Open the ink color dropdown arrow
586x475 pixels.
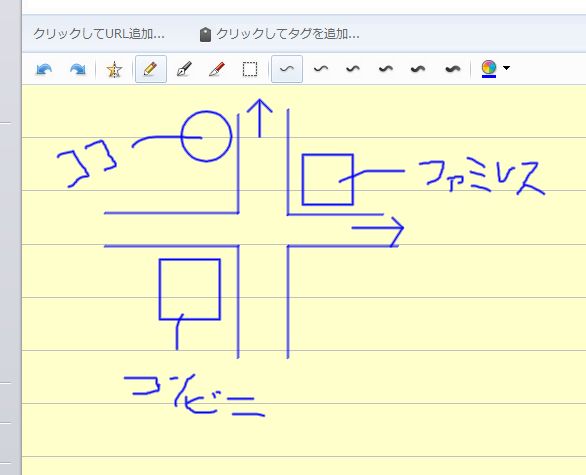point(506,68)
